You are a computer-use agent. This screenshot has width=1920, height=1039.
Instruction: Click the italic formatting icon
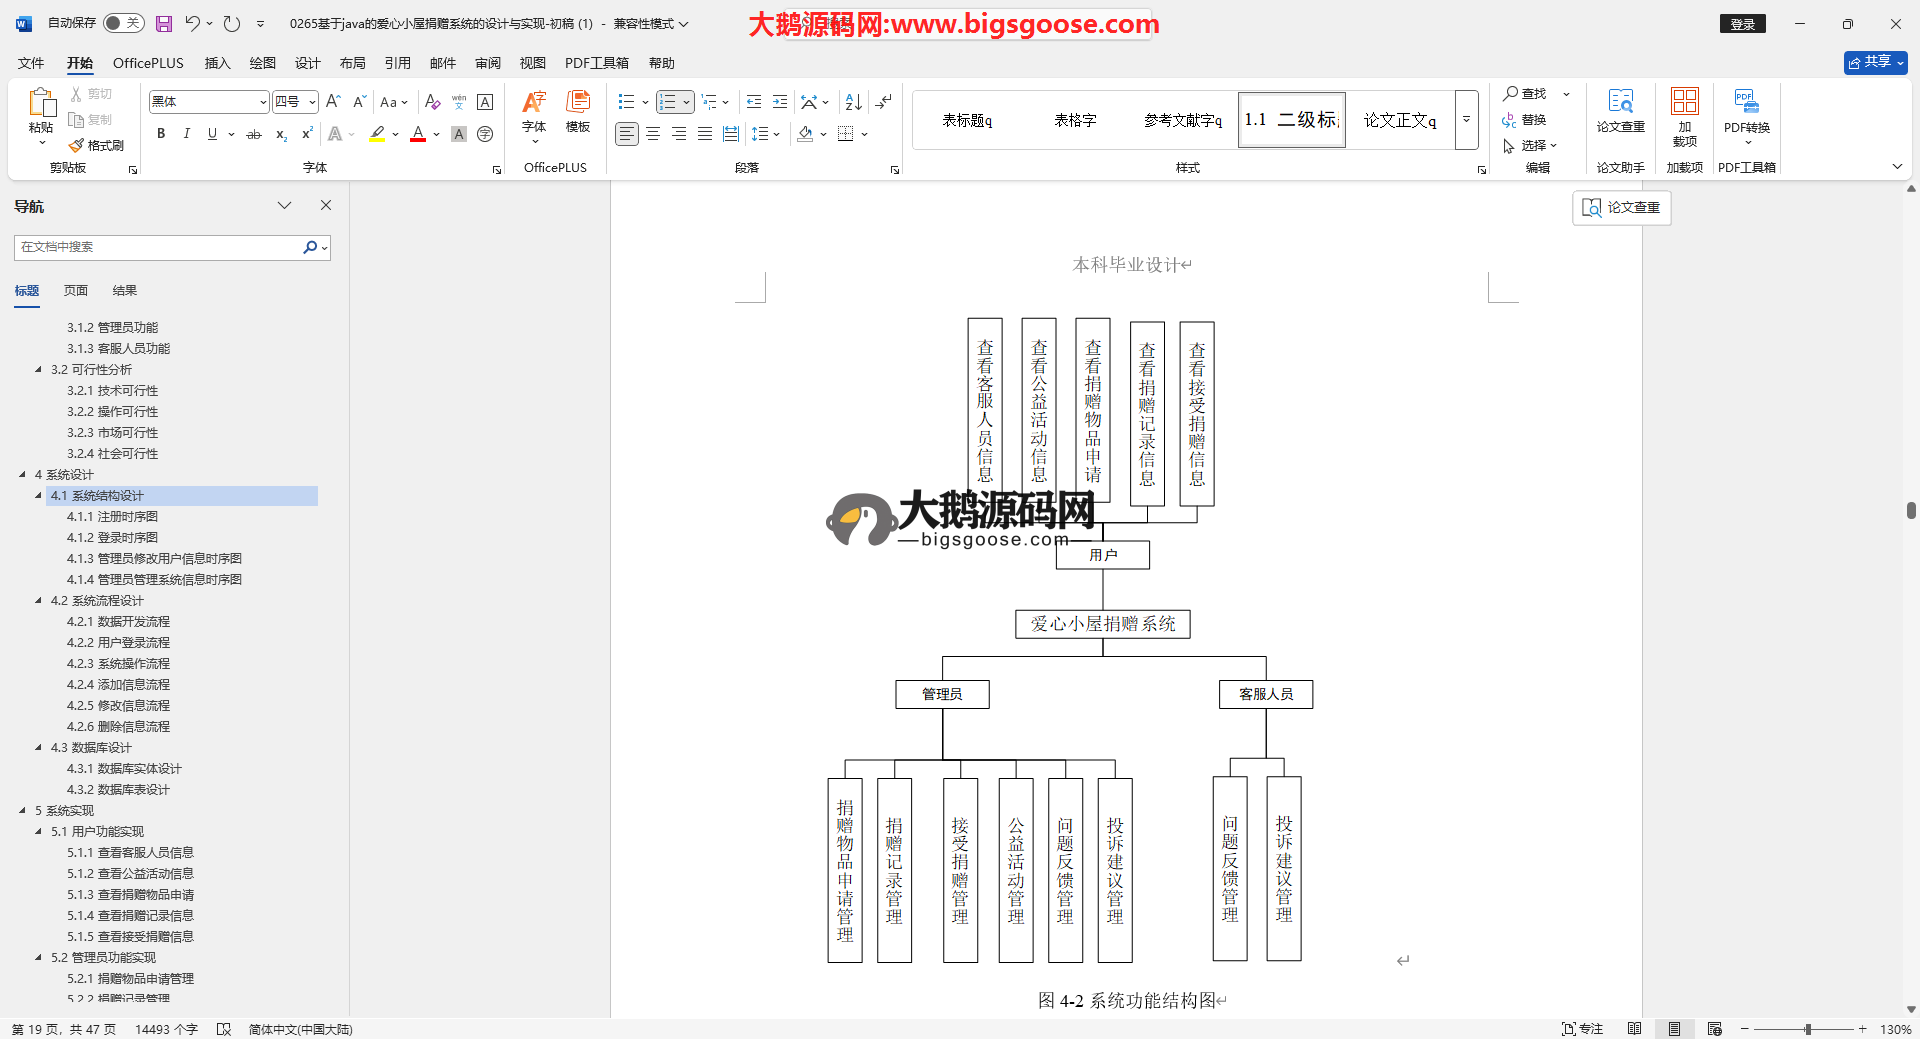[x=186, y=134]
